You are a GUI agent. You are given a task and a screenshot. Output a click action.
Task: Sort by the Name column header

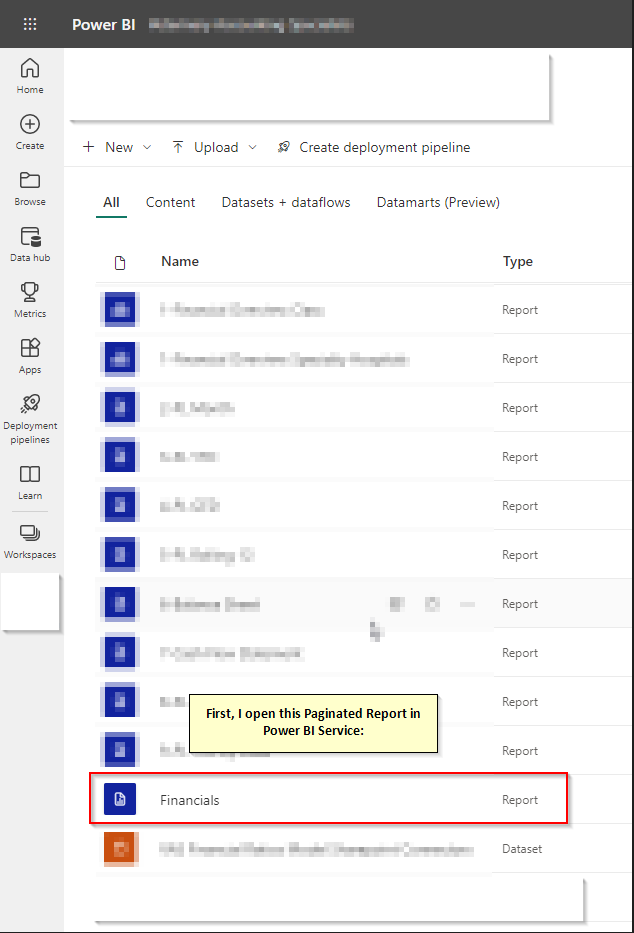[180, 261]
